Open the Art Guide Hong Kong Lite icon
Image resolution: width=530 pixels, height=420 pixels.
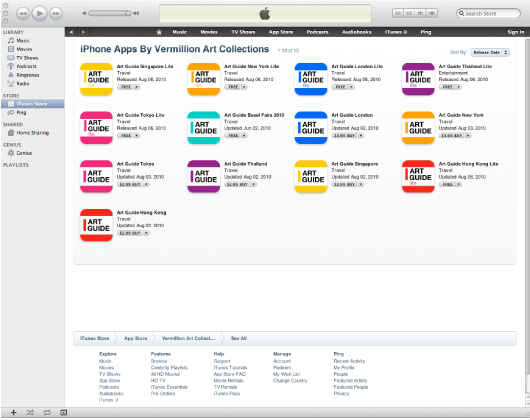(x=418, y=176)
